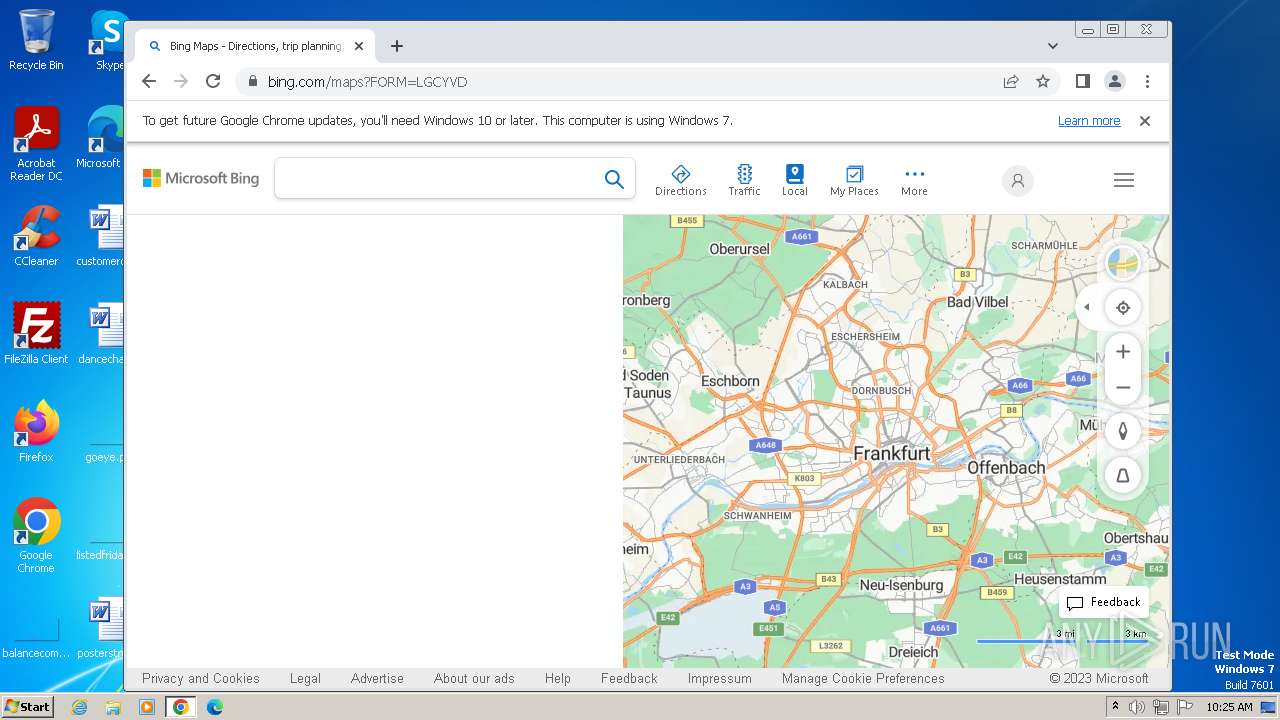Image resolution: width=1280 pixels, height=720 pixels.
Task: Click the Eschborn map label
Action: click(730, 381)
